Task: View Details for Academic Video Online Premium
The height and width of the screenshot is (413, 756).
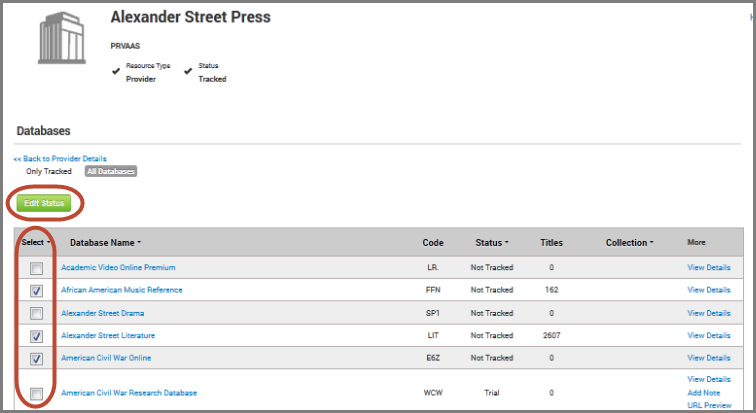Action: click(x=709, y=267)
